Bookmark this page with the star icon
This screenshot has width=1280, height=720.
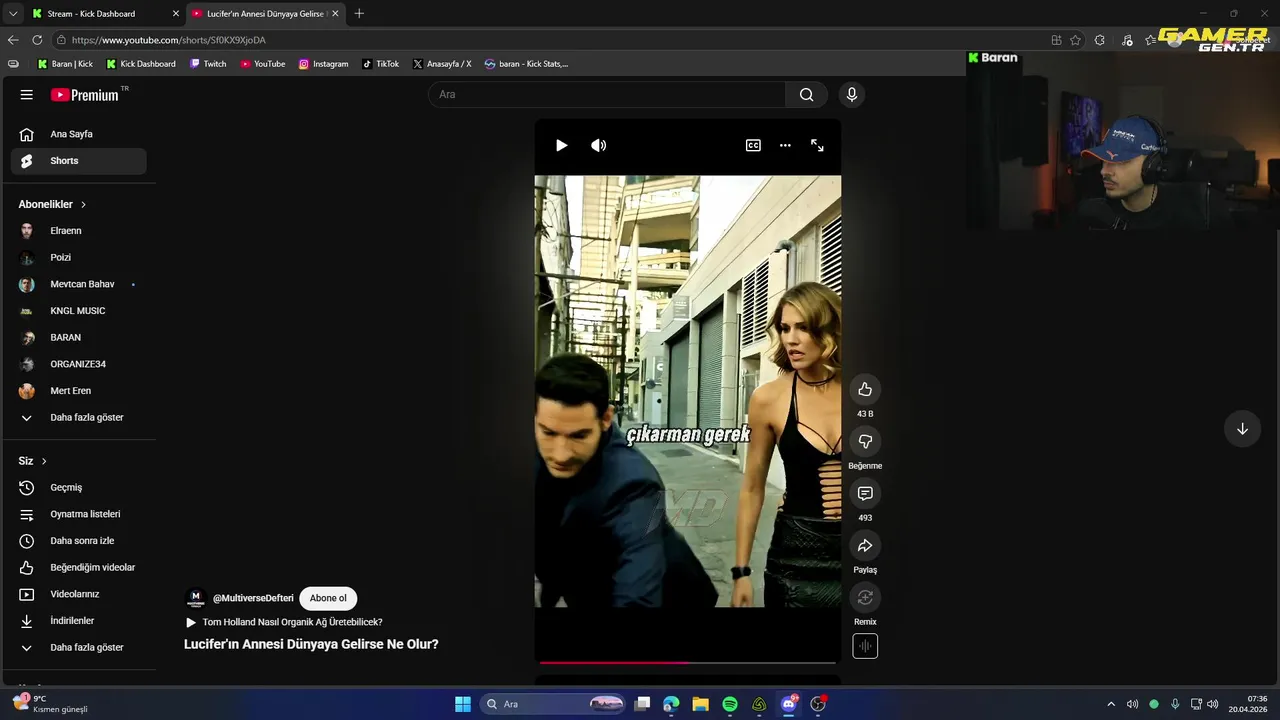[x=1075, y=40]
